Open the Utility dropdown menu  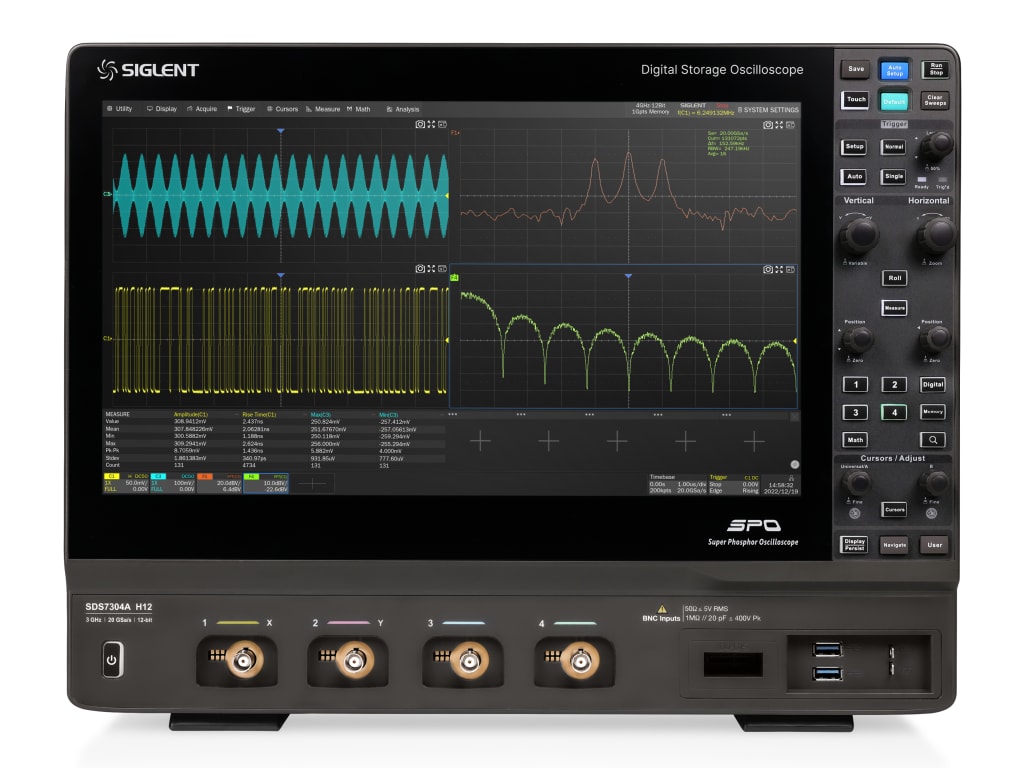(x=118, y=109)
